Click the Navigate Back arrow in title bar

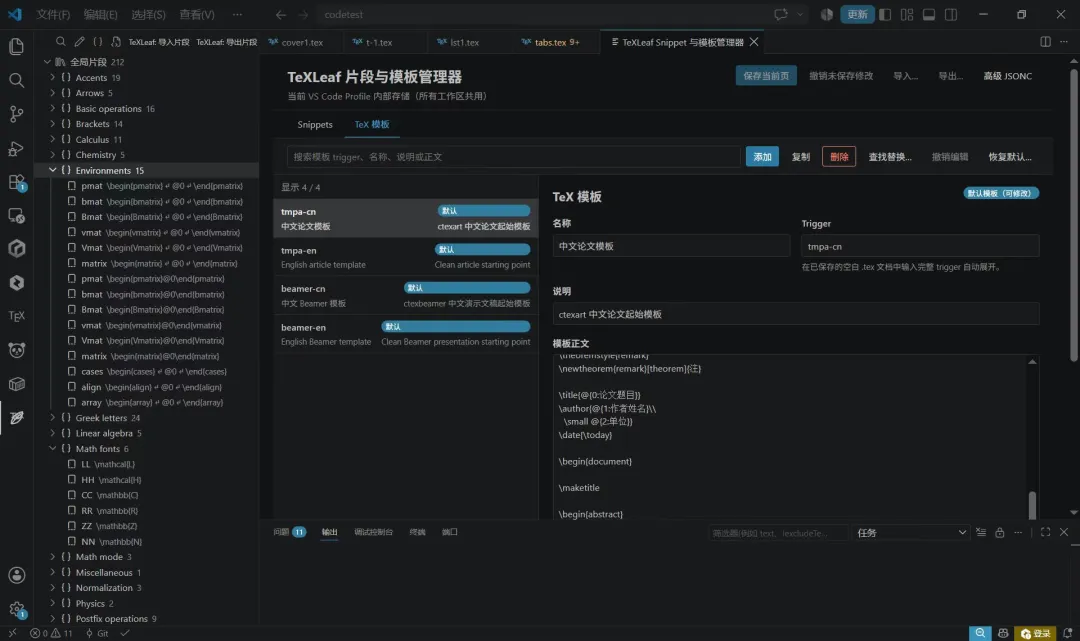click(280, 14)
